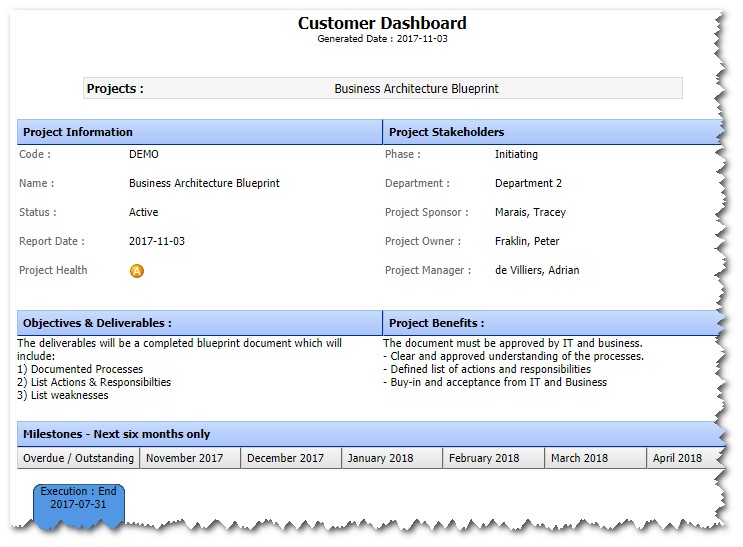743x547 pixels.
Task: Select the November 2017 milestone column
Action: pos(190,458)
